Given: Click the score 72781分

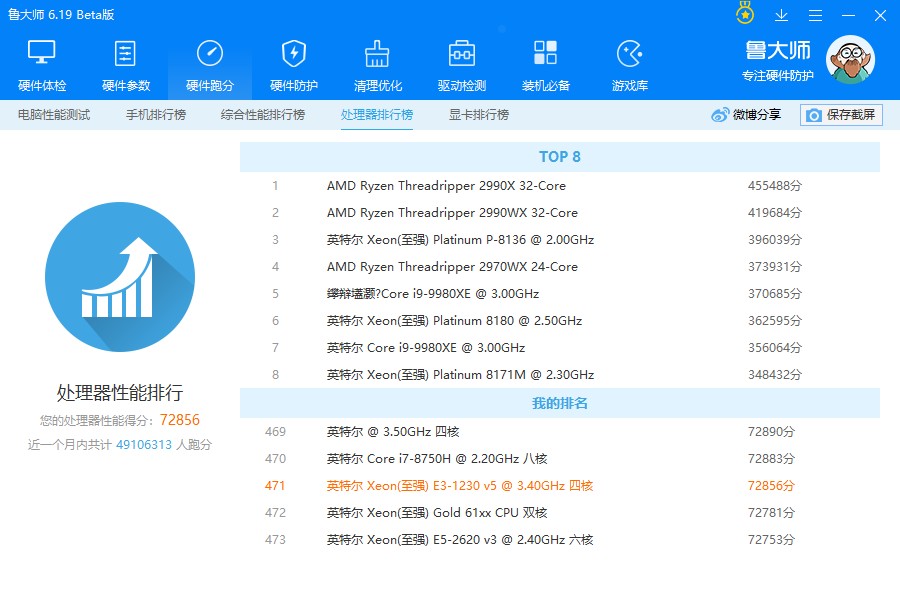Looking at the screenshot, I should (771, 513).
